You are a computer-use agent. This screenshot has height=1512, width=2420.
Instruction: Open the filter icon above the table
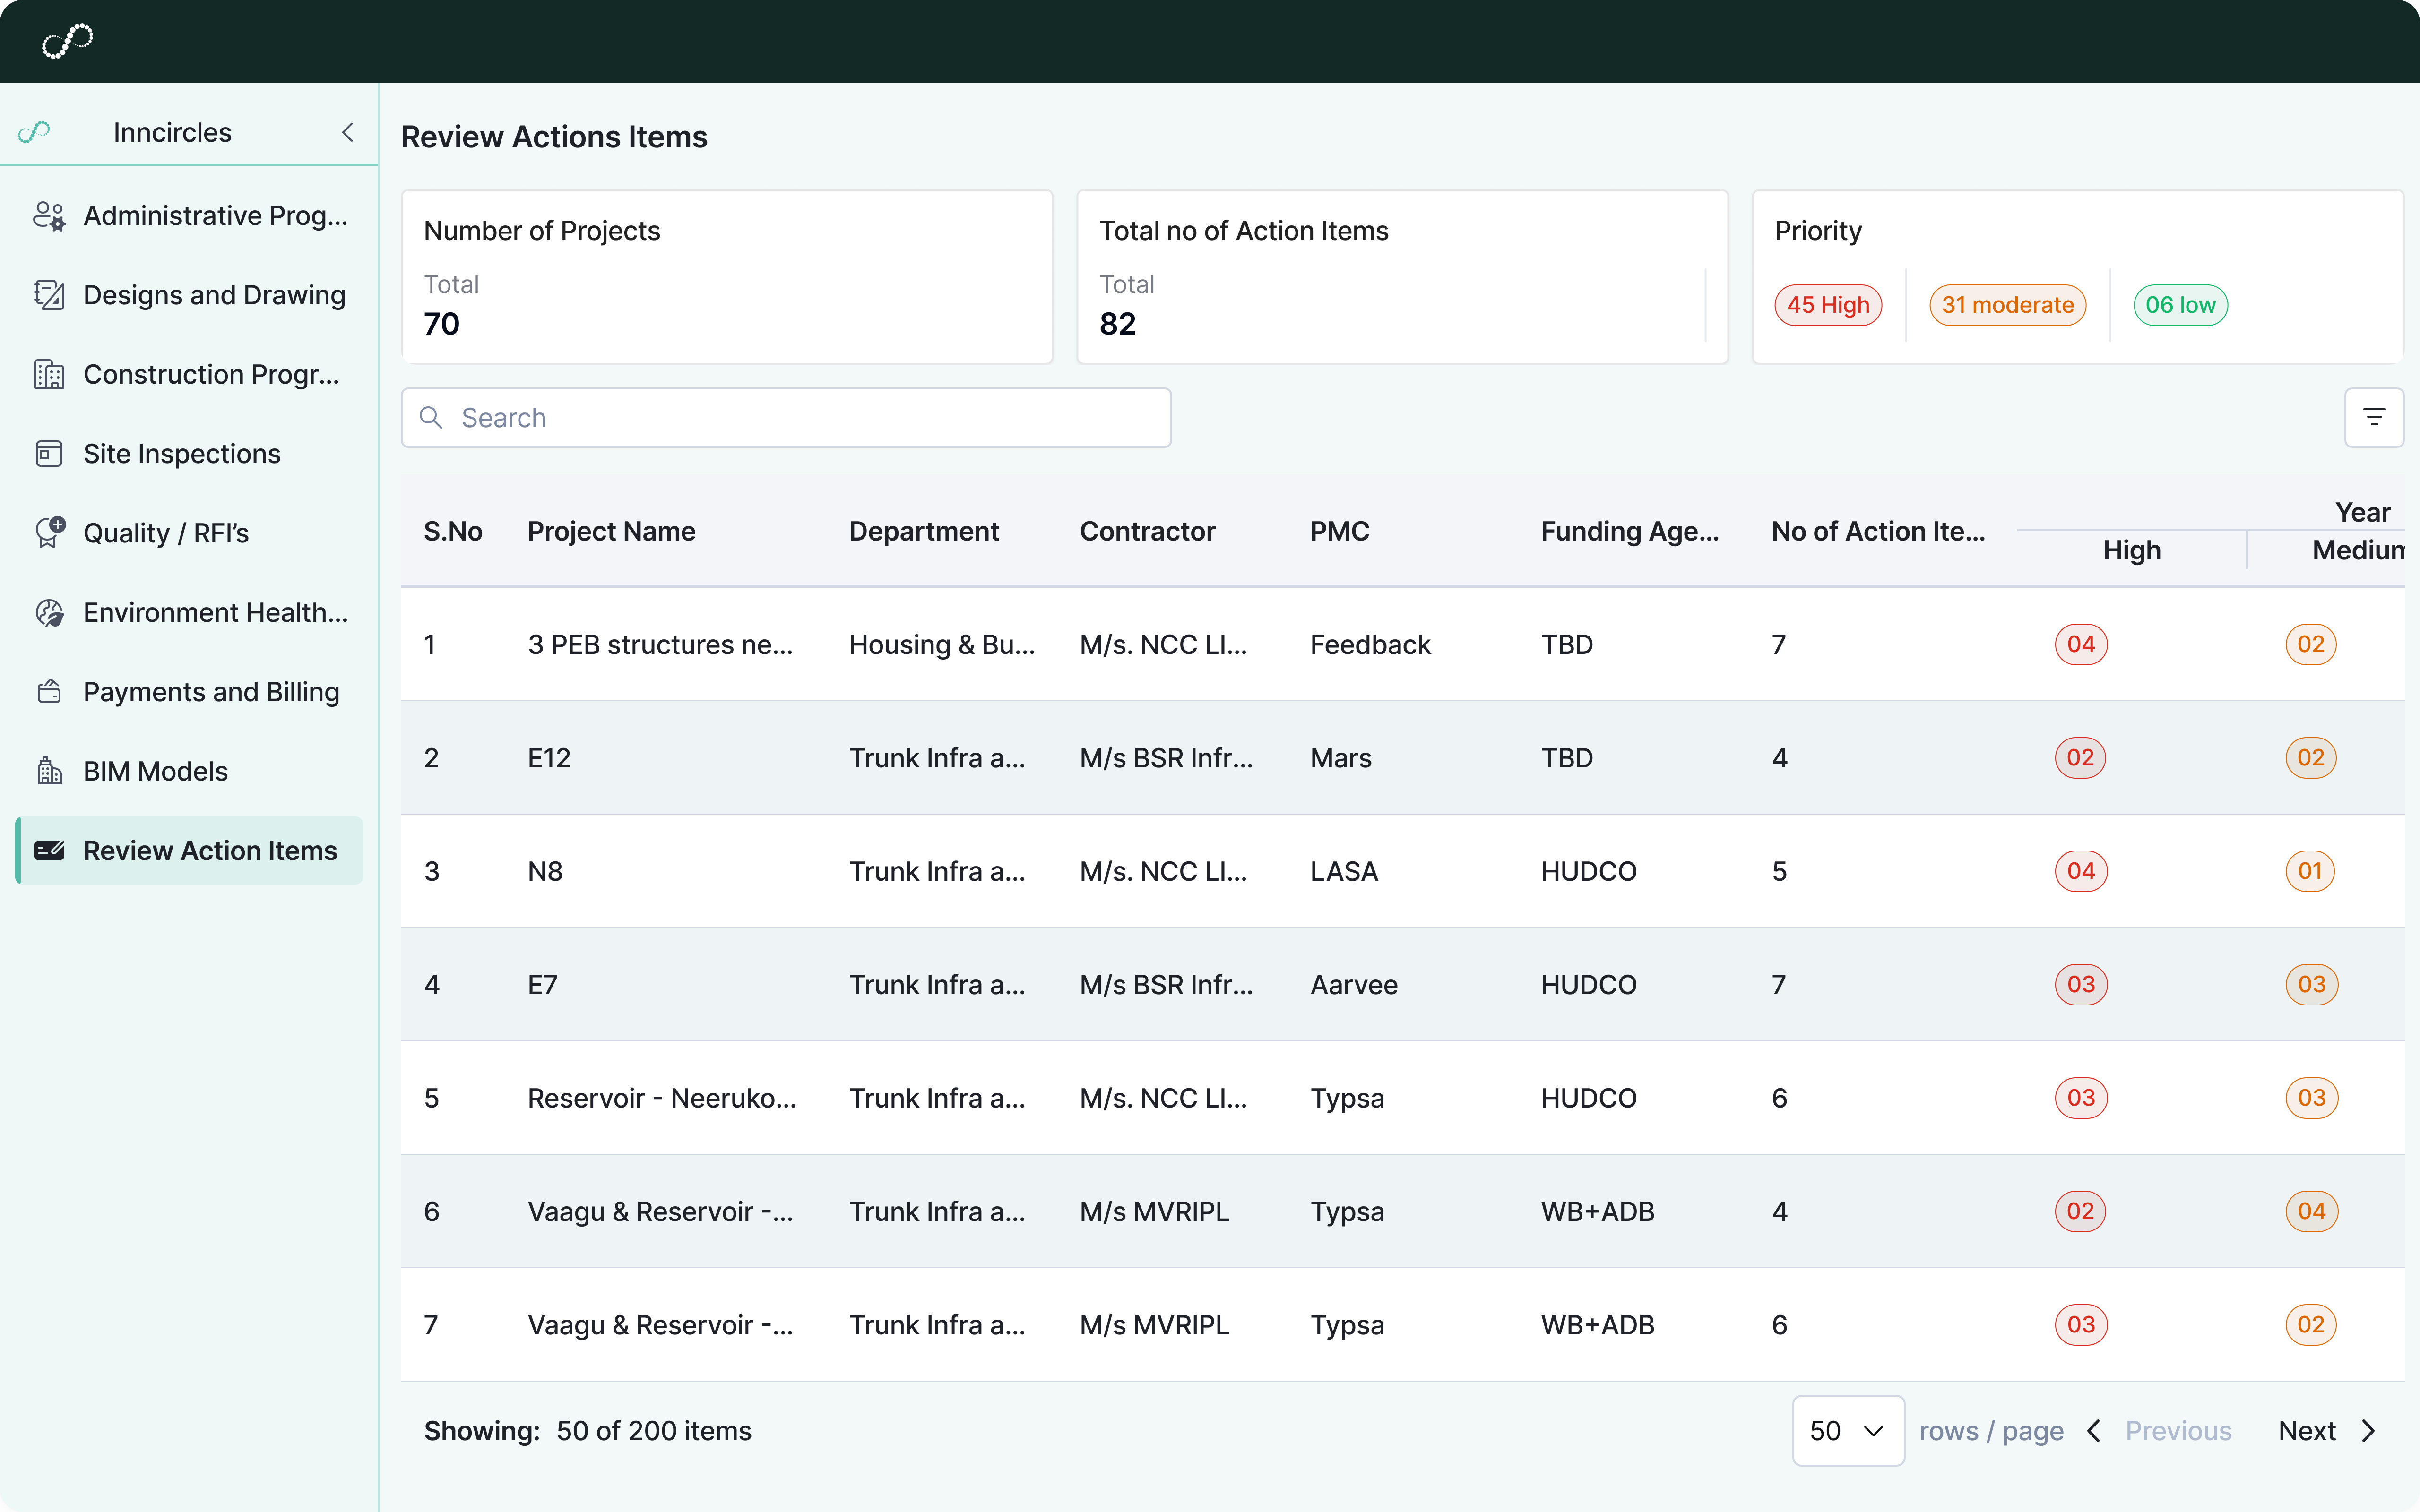tap(2375, 417)
